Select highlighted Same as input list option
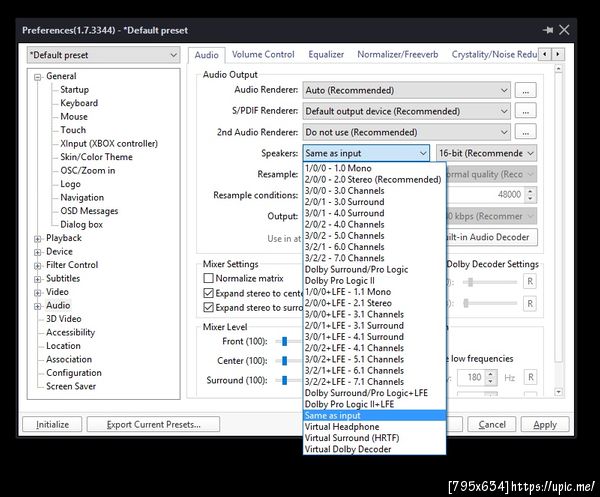600x497 pixels. click(x=374, y=416)
